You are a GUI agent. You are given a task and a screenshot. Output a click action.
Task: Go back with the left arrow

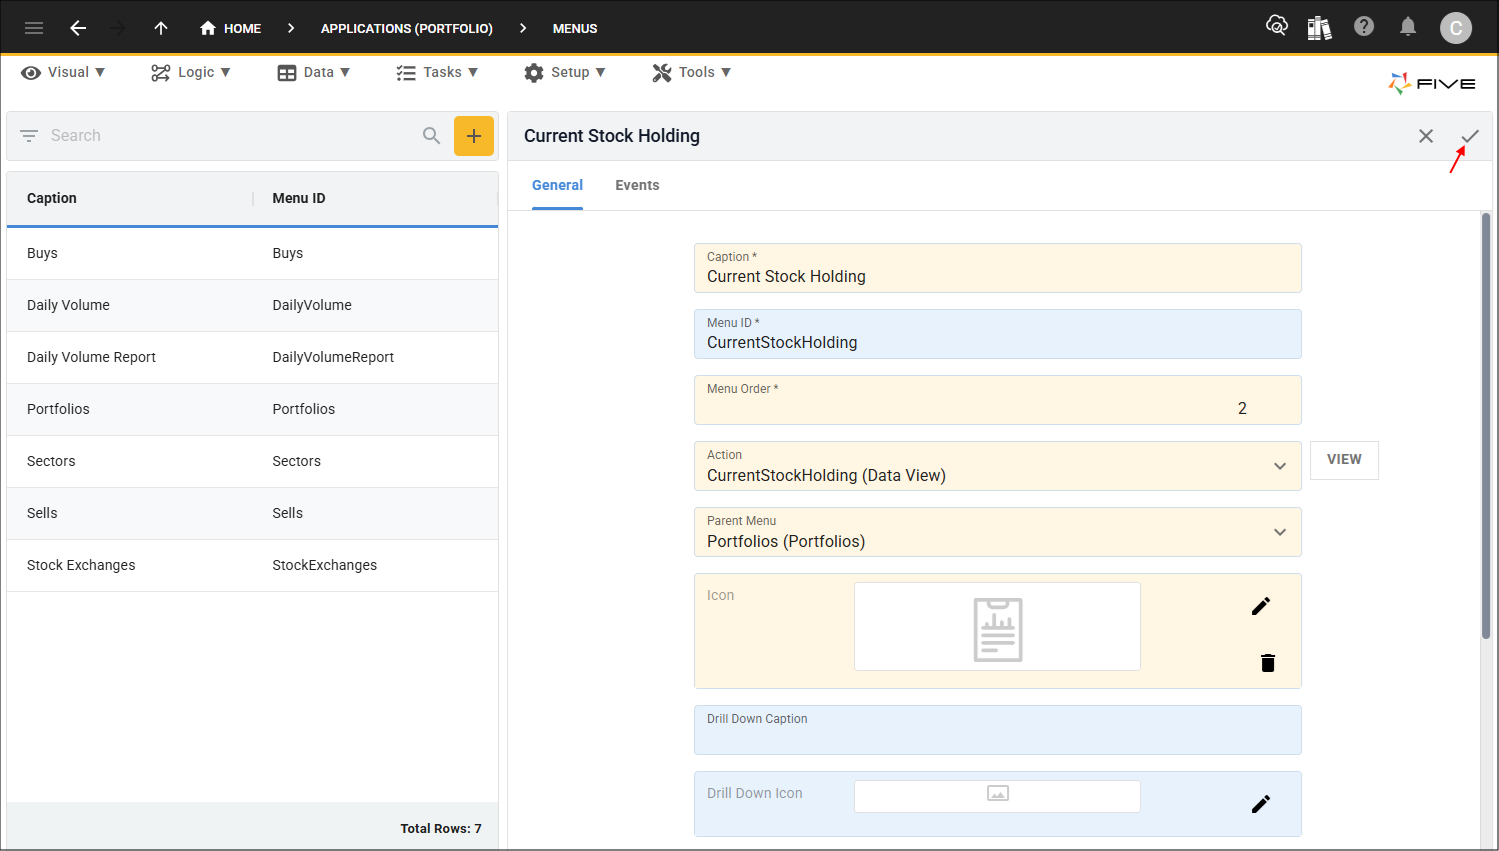click(78, 28)
